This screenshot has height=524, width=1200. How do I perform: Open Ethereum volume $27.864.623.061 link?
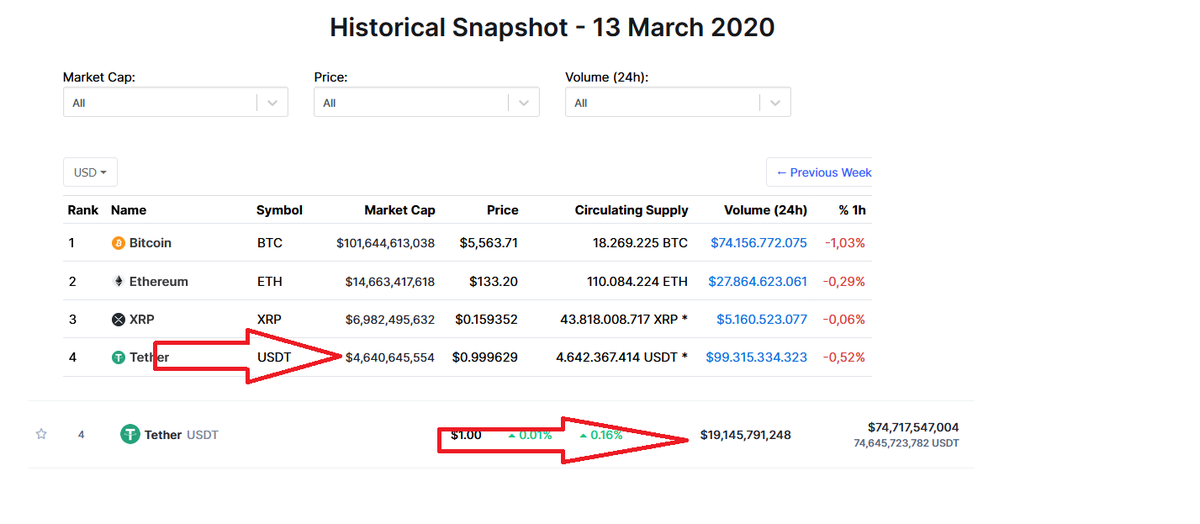758,281
